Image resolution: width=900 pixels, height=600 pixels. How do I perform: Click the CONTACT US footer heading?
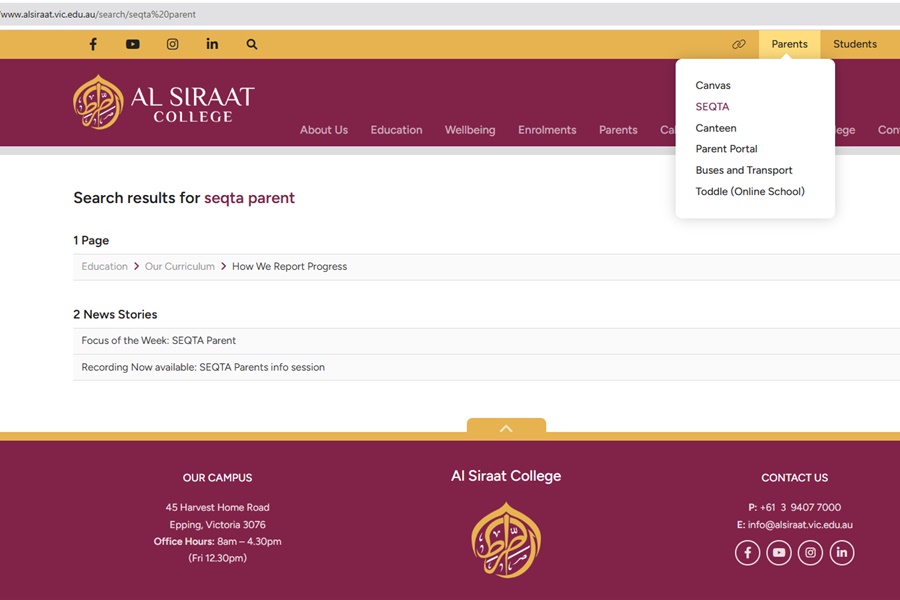coord(794,478)
